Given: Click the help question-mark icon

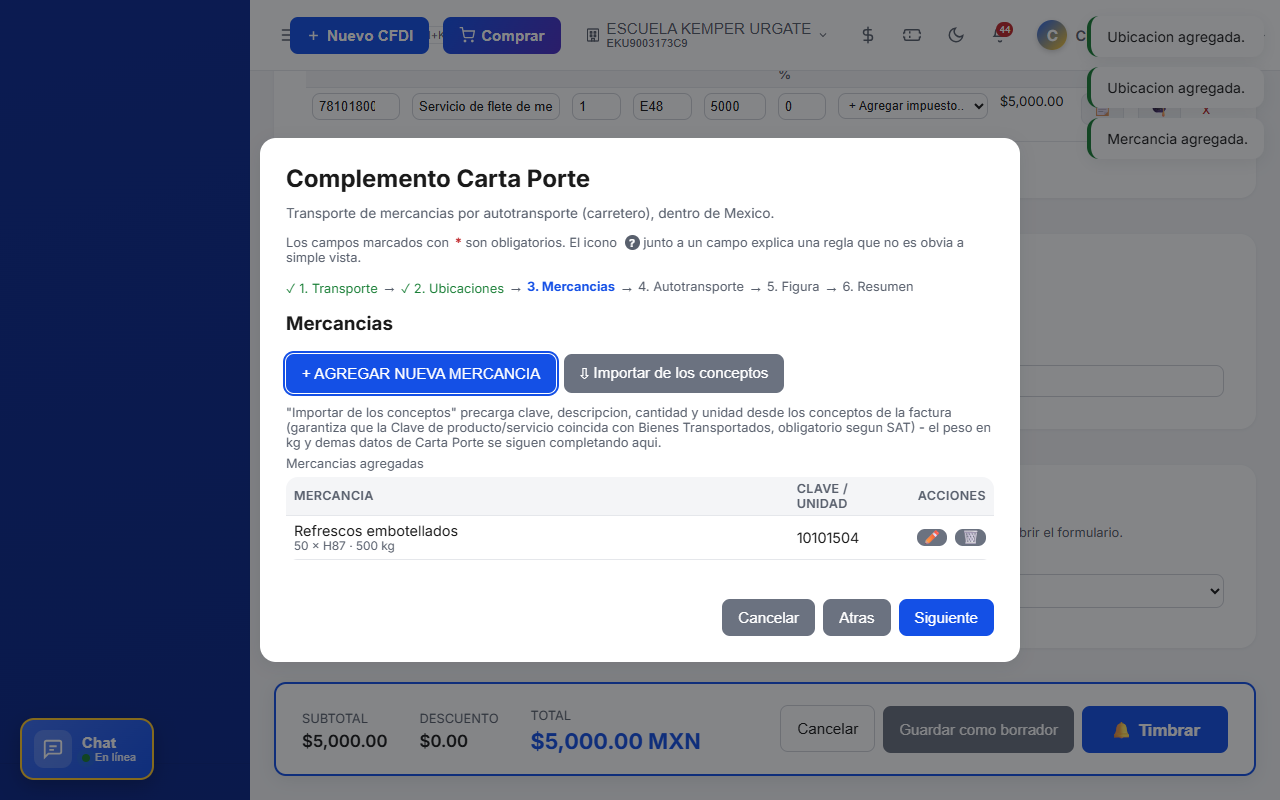Looking at the screenshot, I should tap(632, 243).
